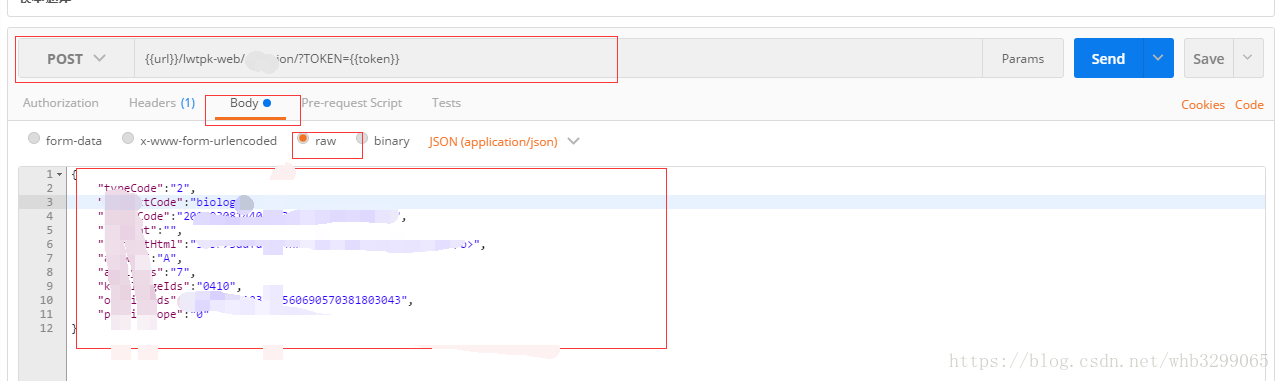Send the request
The height and width of the screenshot is (381, 1280).
click(1108, 59)
